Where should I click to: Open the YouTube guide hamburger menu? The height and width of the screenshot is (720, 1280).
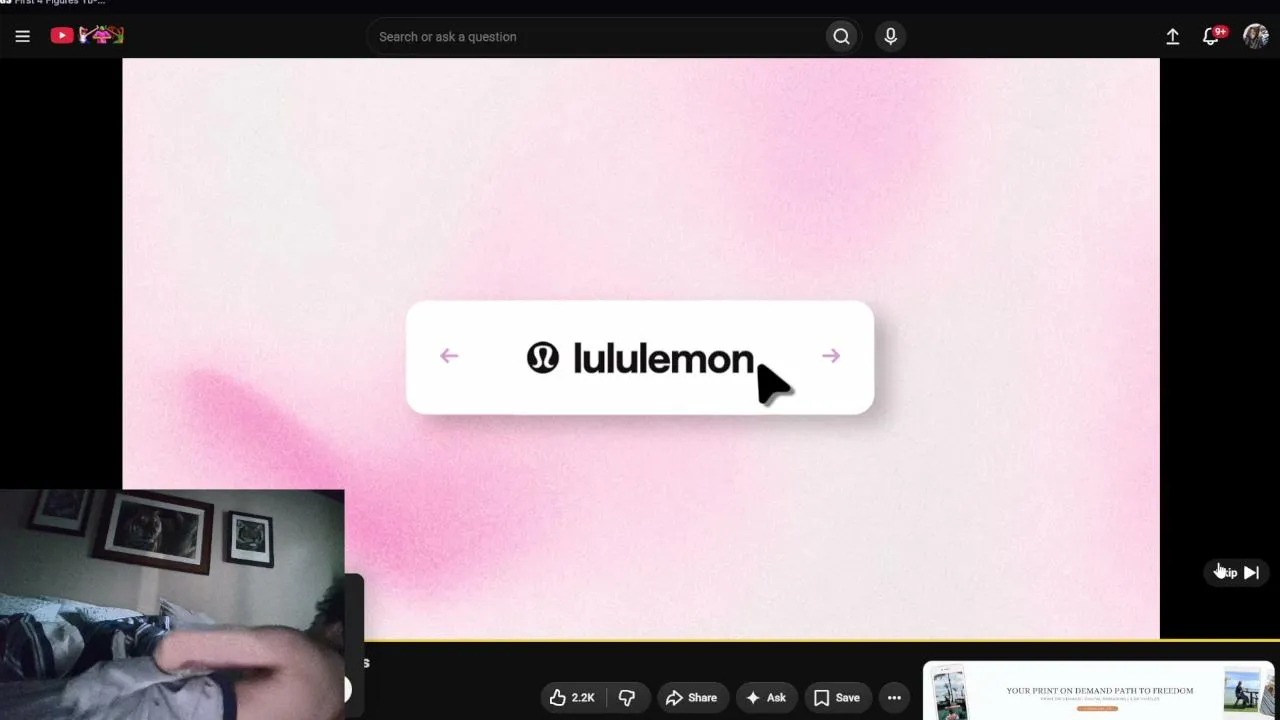click(x=22, y=37)
